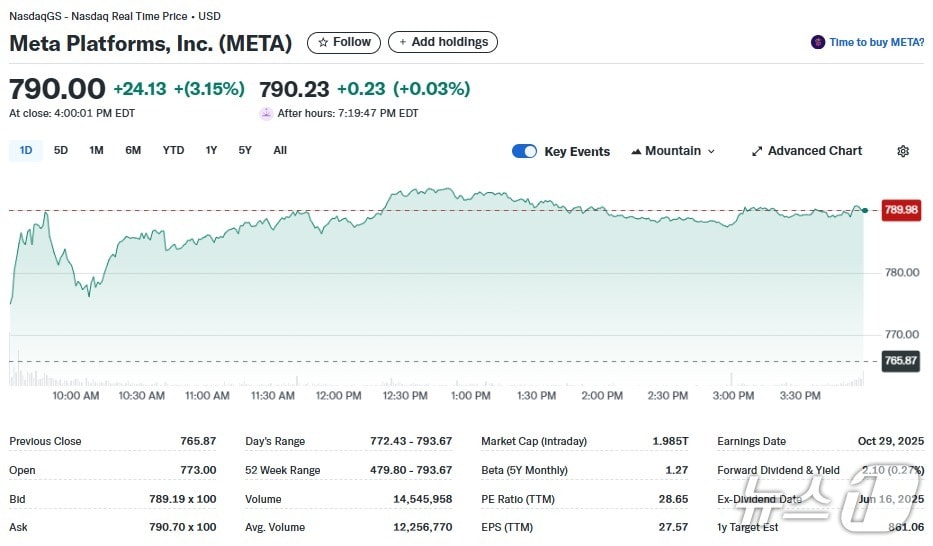Expand the Mountain chart style dropdown

pyautogui.click(x=673, y=151)
